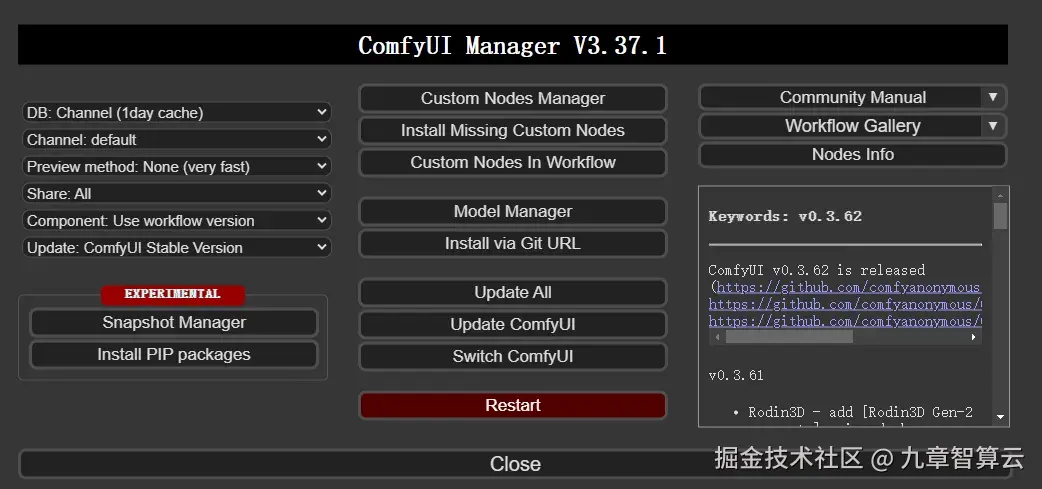
Task: Click the third github.com/comfyanonymous link
Action: [x=845, y=322]
